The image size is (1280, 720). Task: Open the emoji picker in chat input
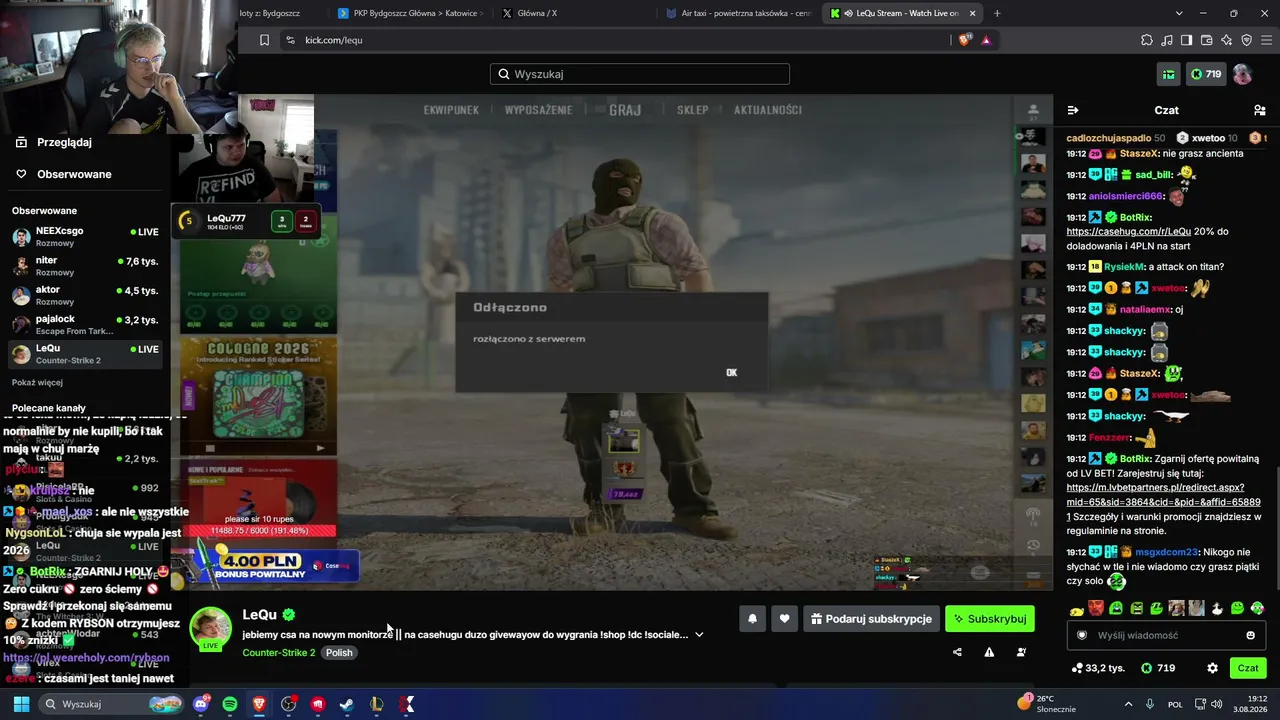click(1250, 635)
